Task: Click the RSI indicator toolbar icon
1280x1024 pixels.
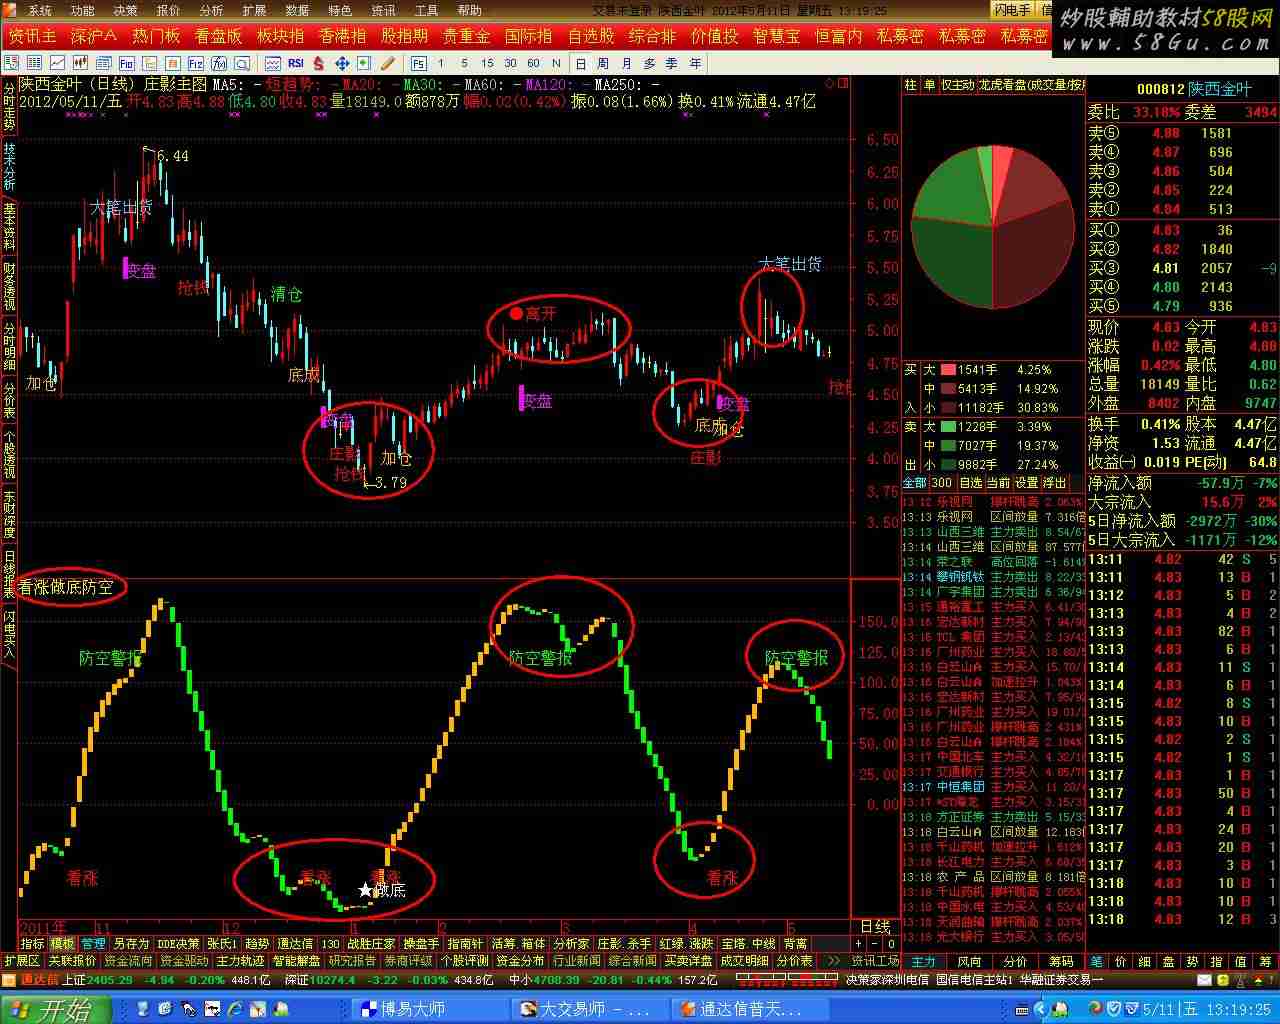Action: 296,63
